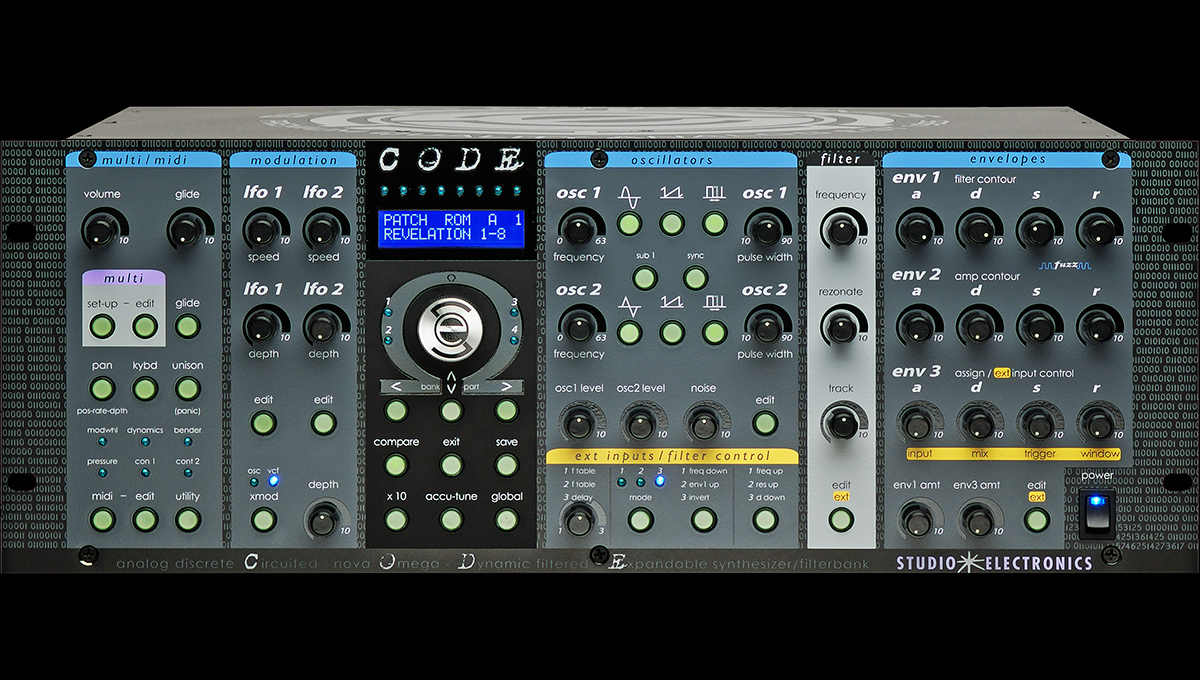
Task: Click the midi edit button
Action: pyautogui.click(x=145, y=520)
